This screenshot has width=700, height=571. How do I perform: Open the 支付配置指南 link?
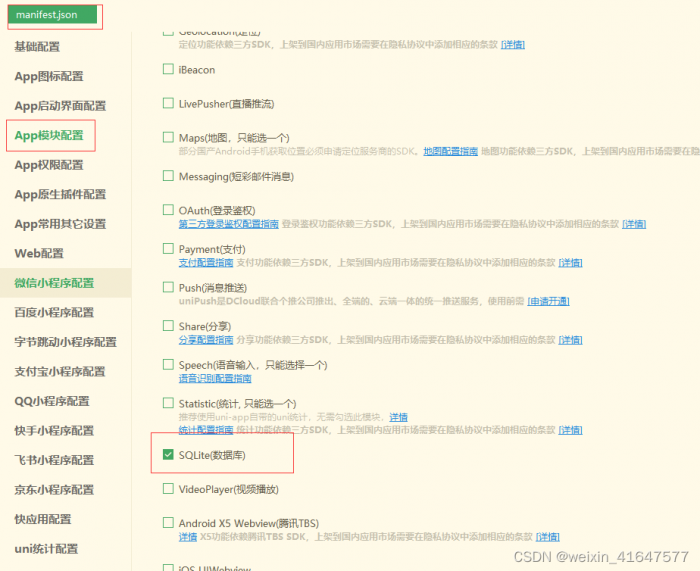206,263
